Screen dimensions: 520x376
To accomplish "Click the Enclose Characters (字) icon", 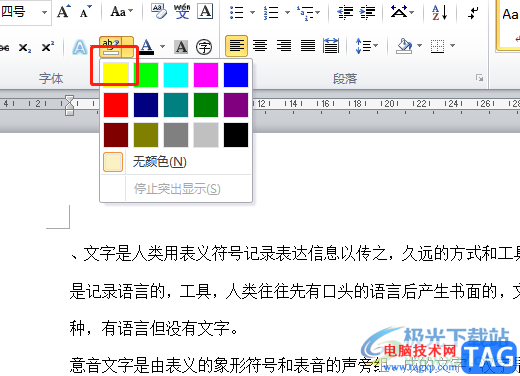I will pyautogui.click(x=204, y=47).
